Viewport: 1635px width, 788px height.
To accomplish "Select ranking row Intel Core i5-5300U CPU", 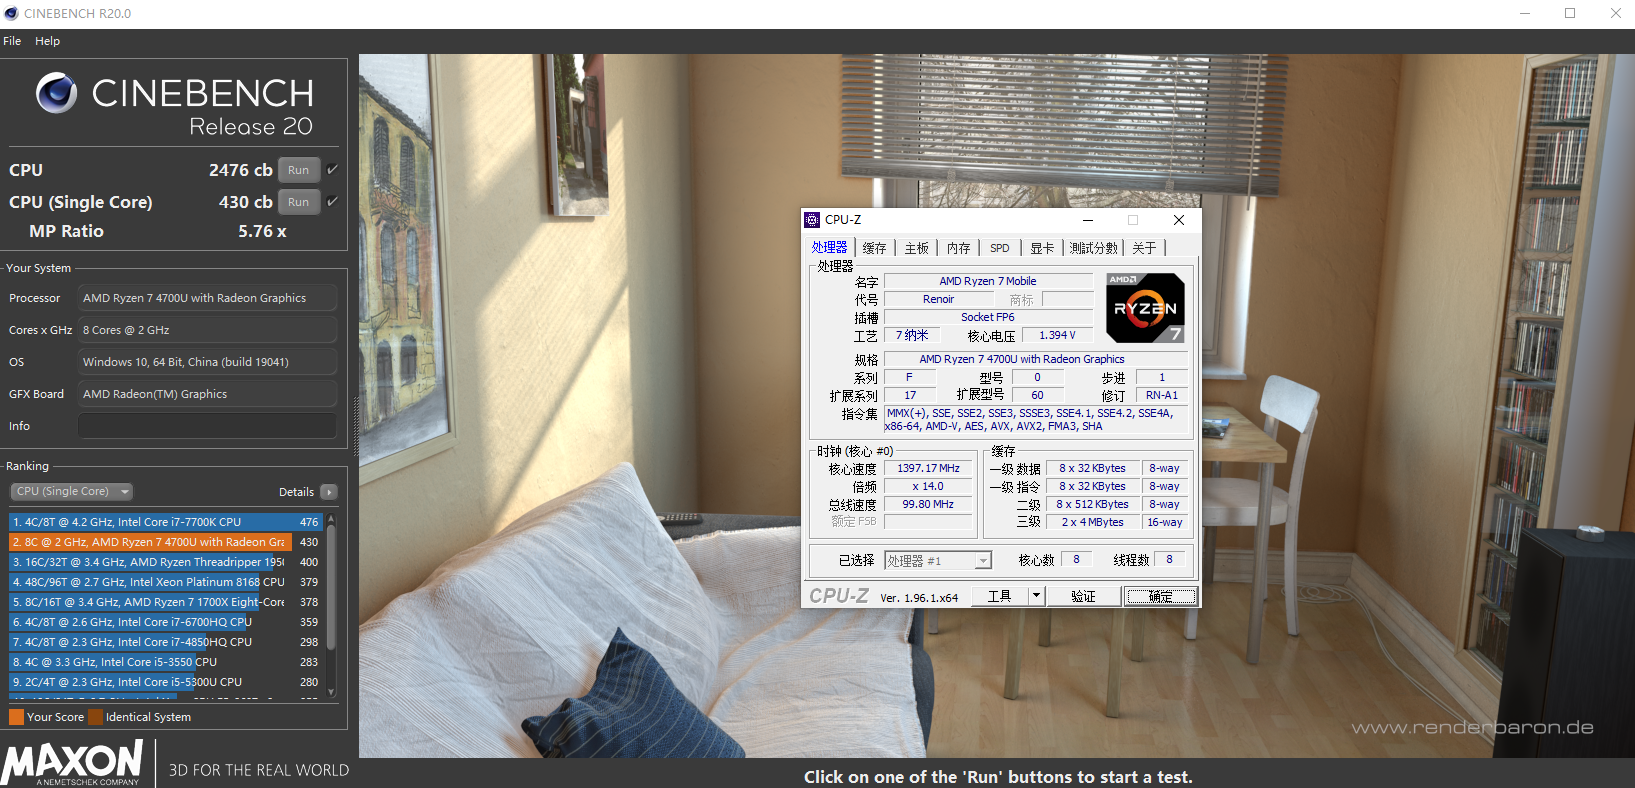I will 166,682.
